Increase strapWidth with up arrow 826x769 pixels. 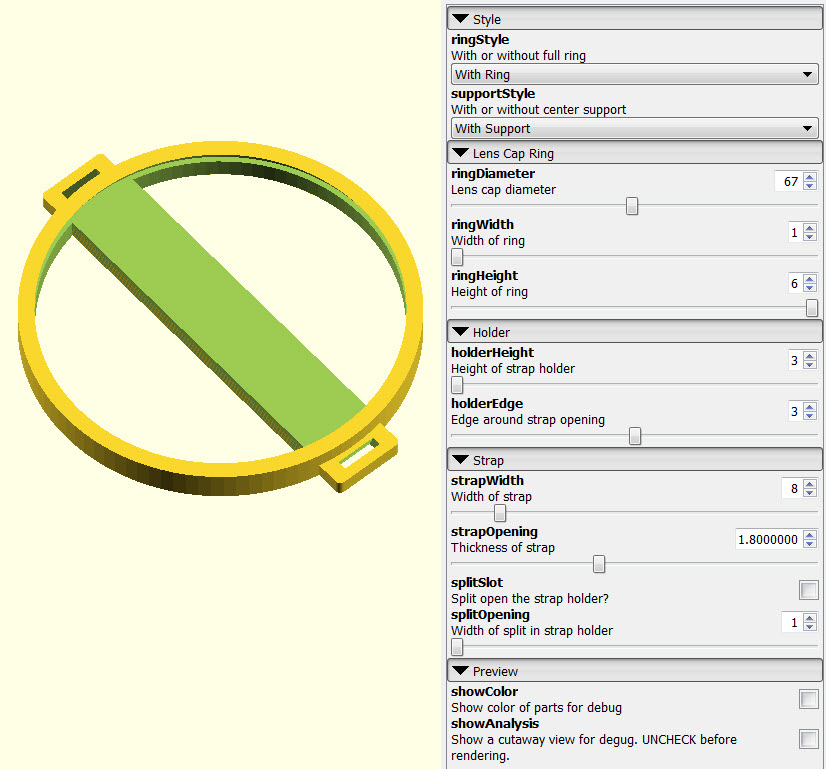(810, 484)
